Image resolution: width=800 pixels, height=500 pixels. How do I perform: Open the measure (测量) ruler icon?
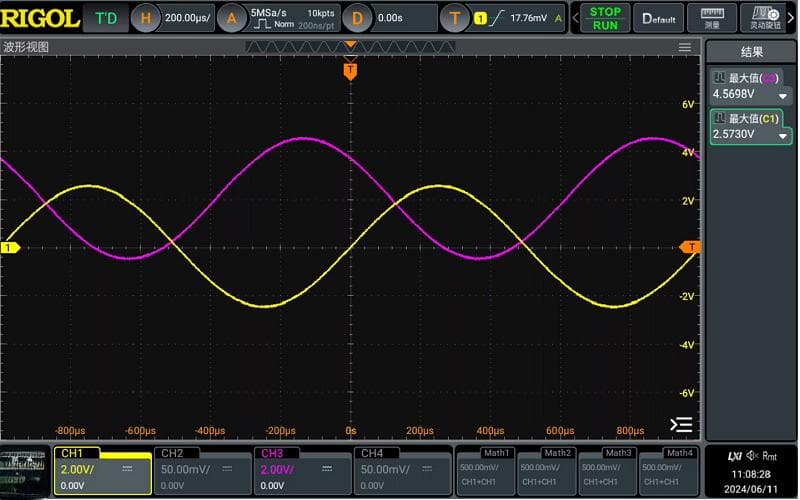click(712, 18)
